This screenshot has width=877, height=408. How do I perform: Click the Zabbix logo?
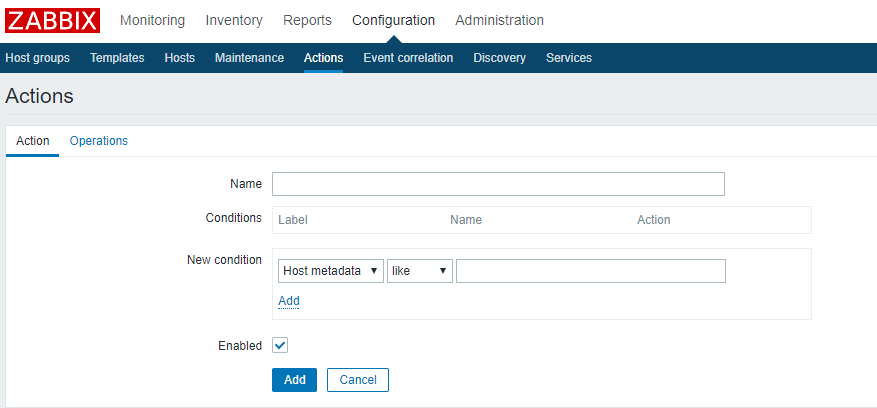point(53,20)
